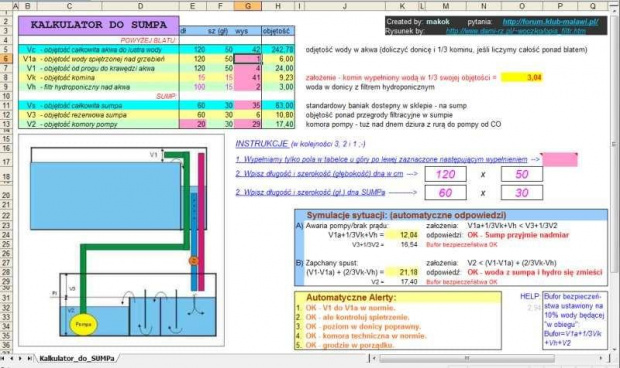The width and height of the screenshot is (620, 368).
Task: Click the yellow Pompa circle in the diagram
Action: point(83,324)
